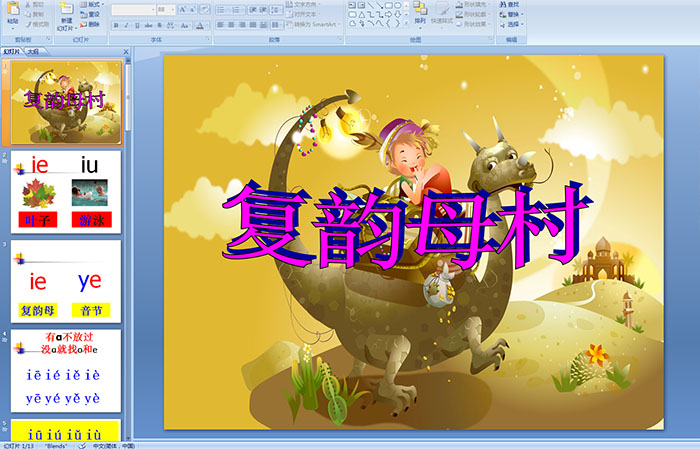The image size is (700, 449).
Task: Select the slide 2 thumbnail with ie iu
Action: click(66, 192)
